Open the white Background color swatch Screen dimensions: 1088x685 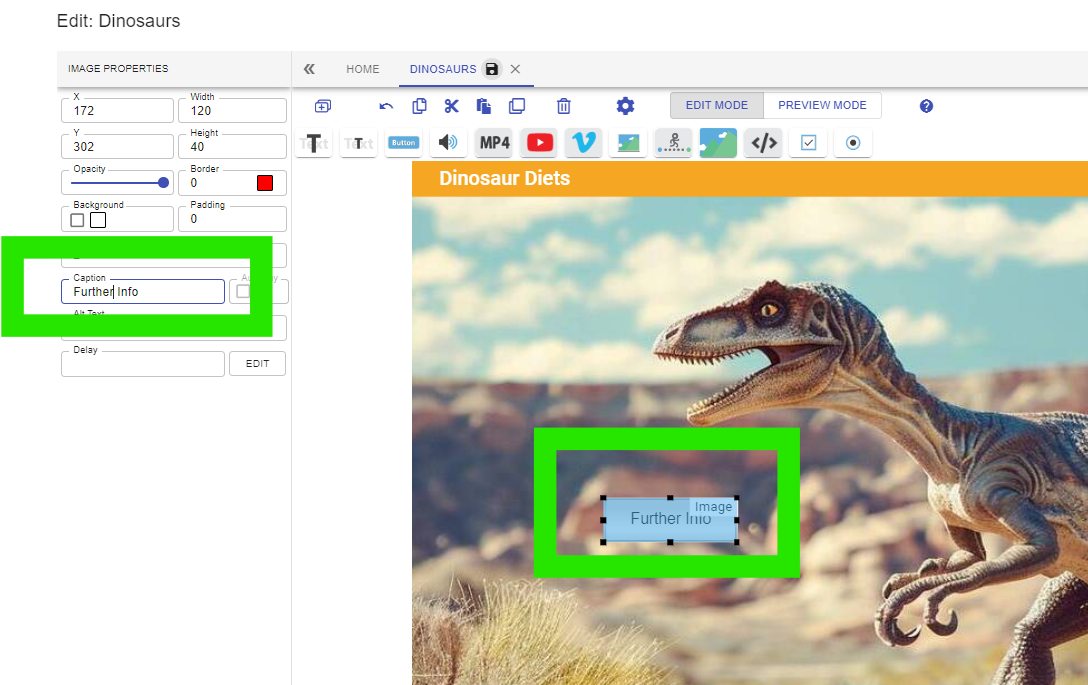click(x=98, y=220)
